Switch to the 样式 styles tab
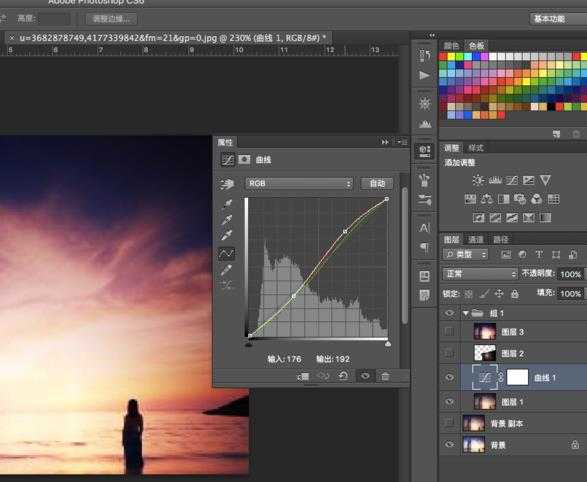 click(x=476, y=148)
